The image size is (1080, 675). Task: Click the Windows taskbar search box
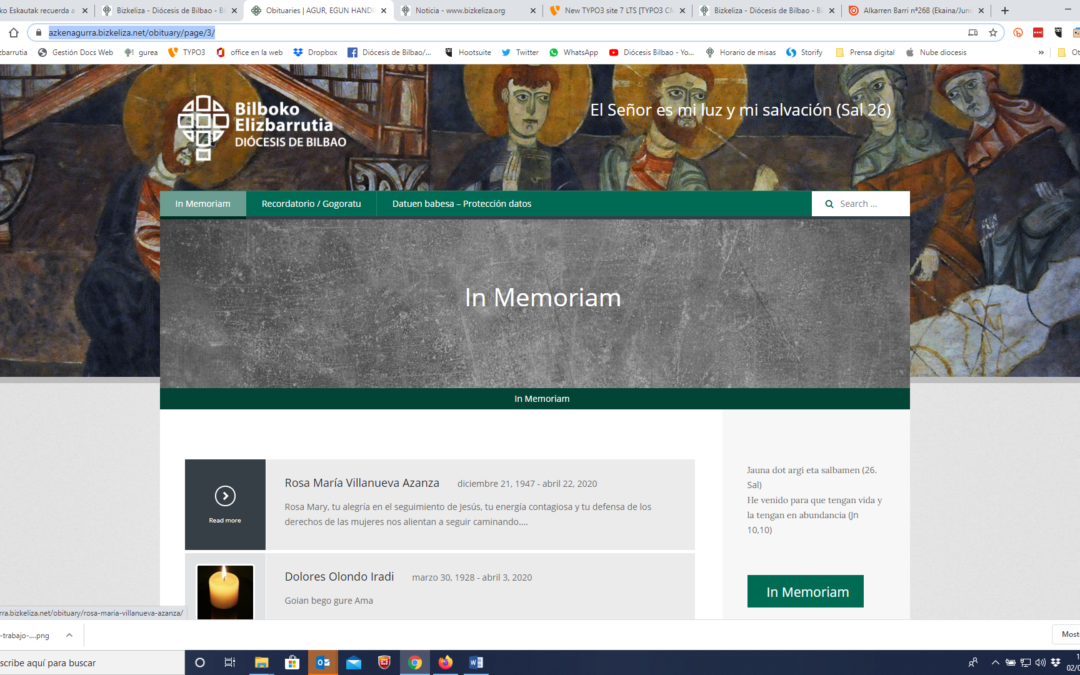point(92,663)
